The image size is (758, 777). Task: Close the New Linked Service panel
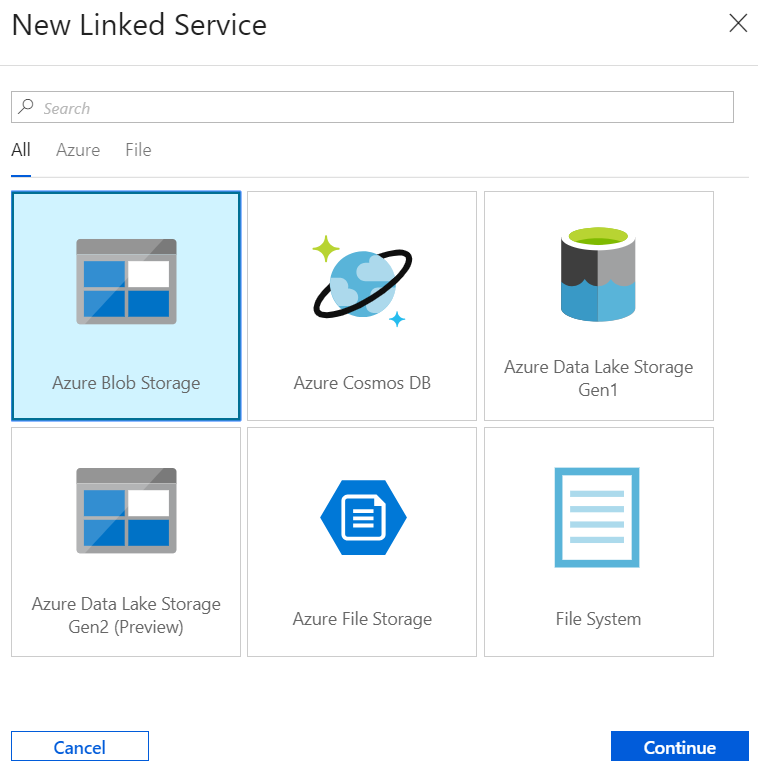click(738, 24)
